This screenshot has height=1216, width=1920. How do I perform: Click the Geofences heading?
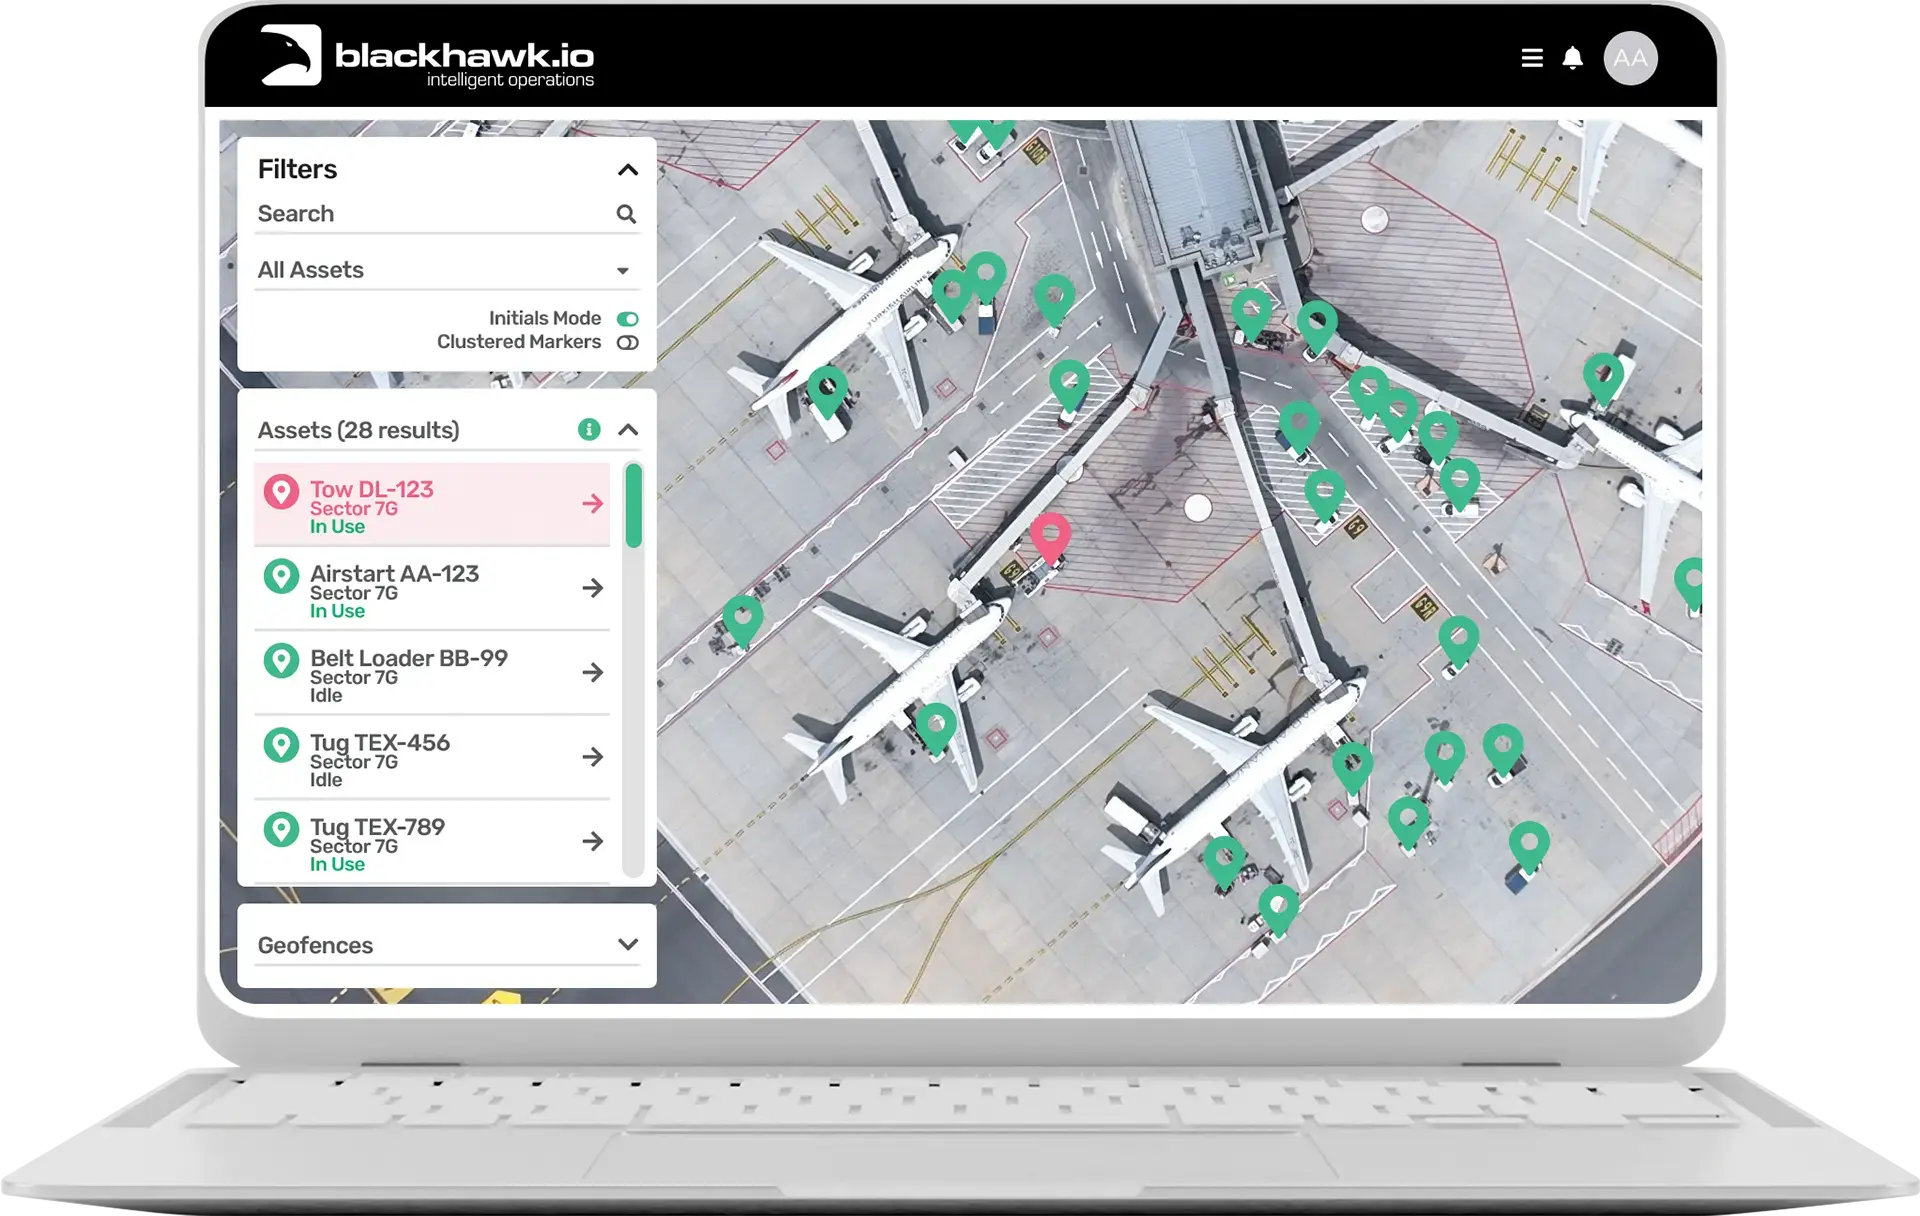coord(315,945)
